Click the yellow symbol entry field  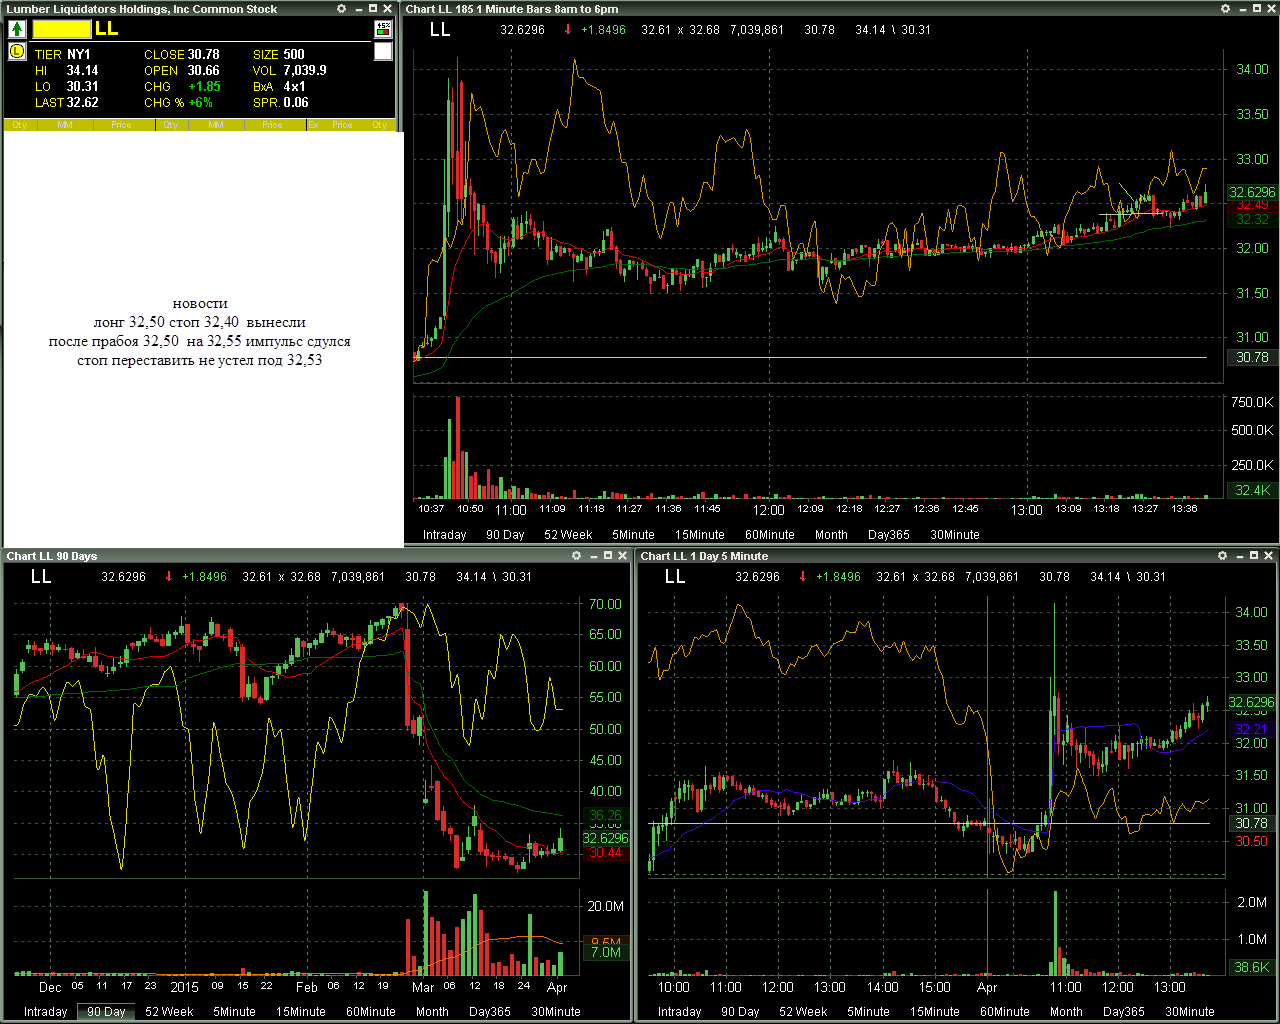pyautogui.click(x=61, y=30)
